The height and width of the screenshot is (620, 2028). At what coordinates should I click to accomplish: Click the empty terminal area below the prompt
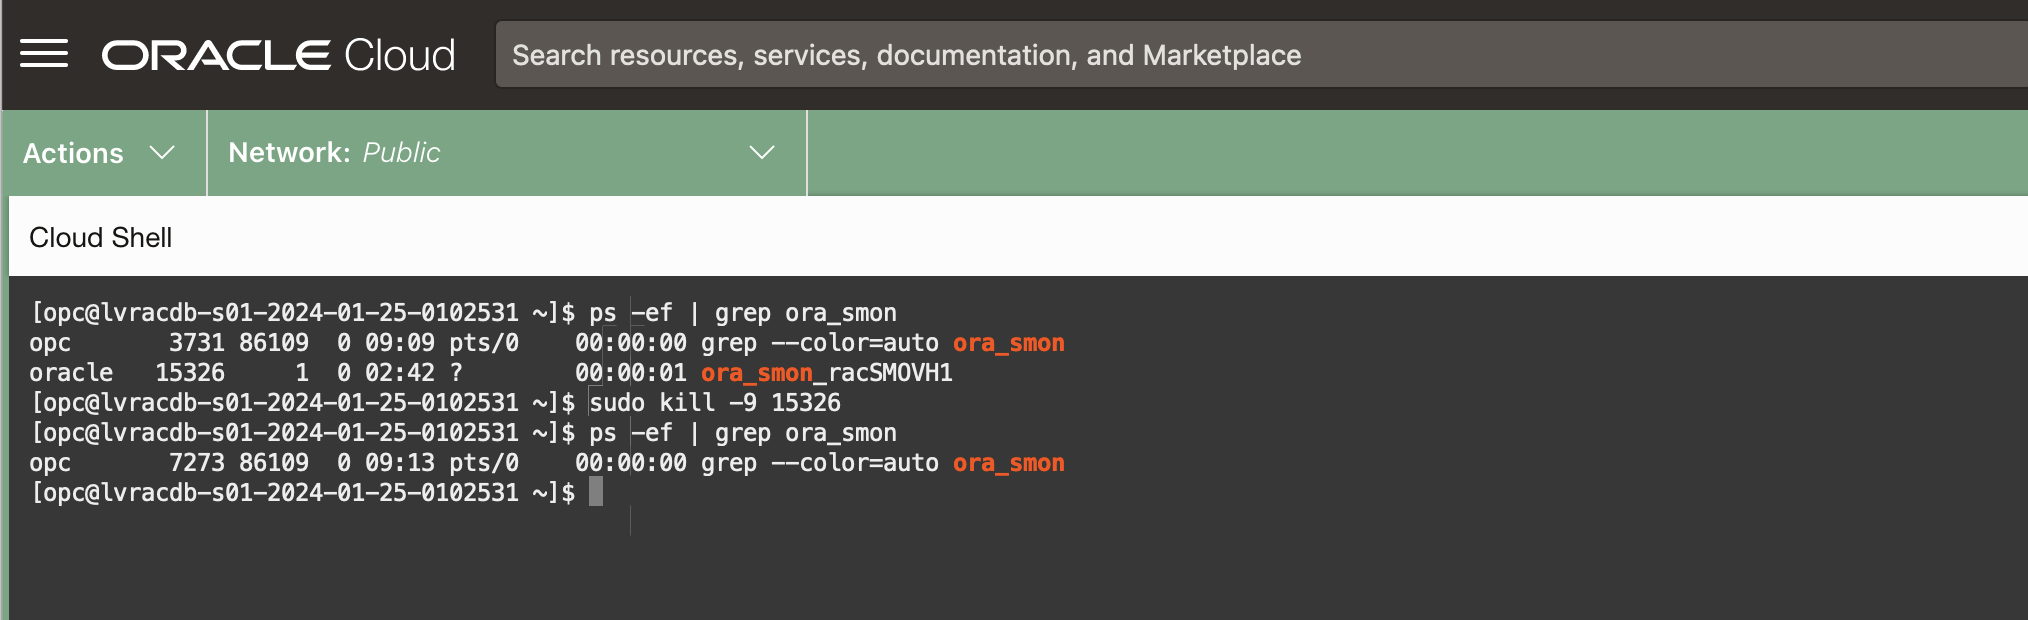pyautogui.click(x=1000, y=570)
